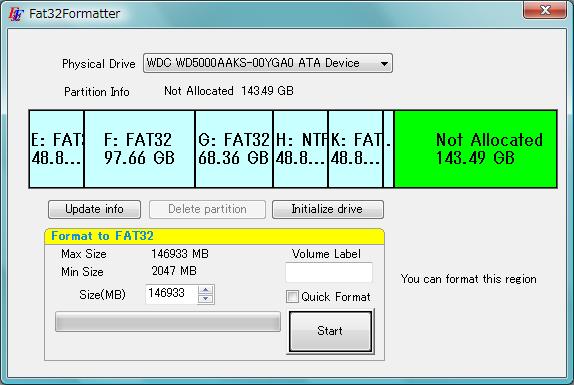
Task: Open the Physical Drive dropdown
Action: click(268, 63)
